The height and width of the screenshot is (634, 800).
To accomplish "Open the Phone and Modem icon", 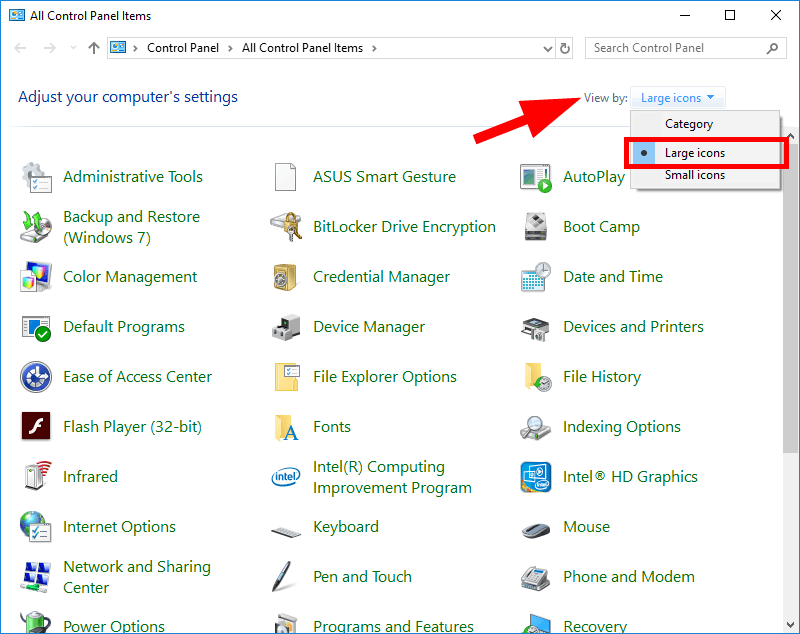I will pos(535,578).
